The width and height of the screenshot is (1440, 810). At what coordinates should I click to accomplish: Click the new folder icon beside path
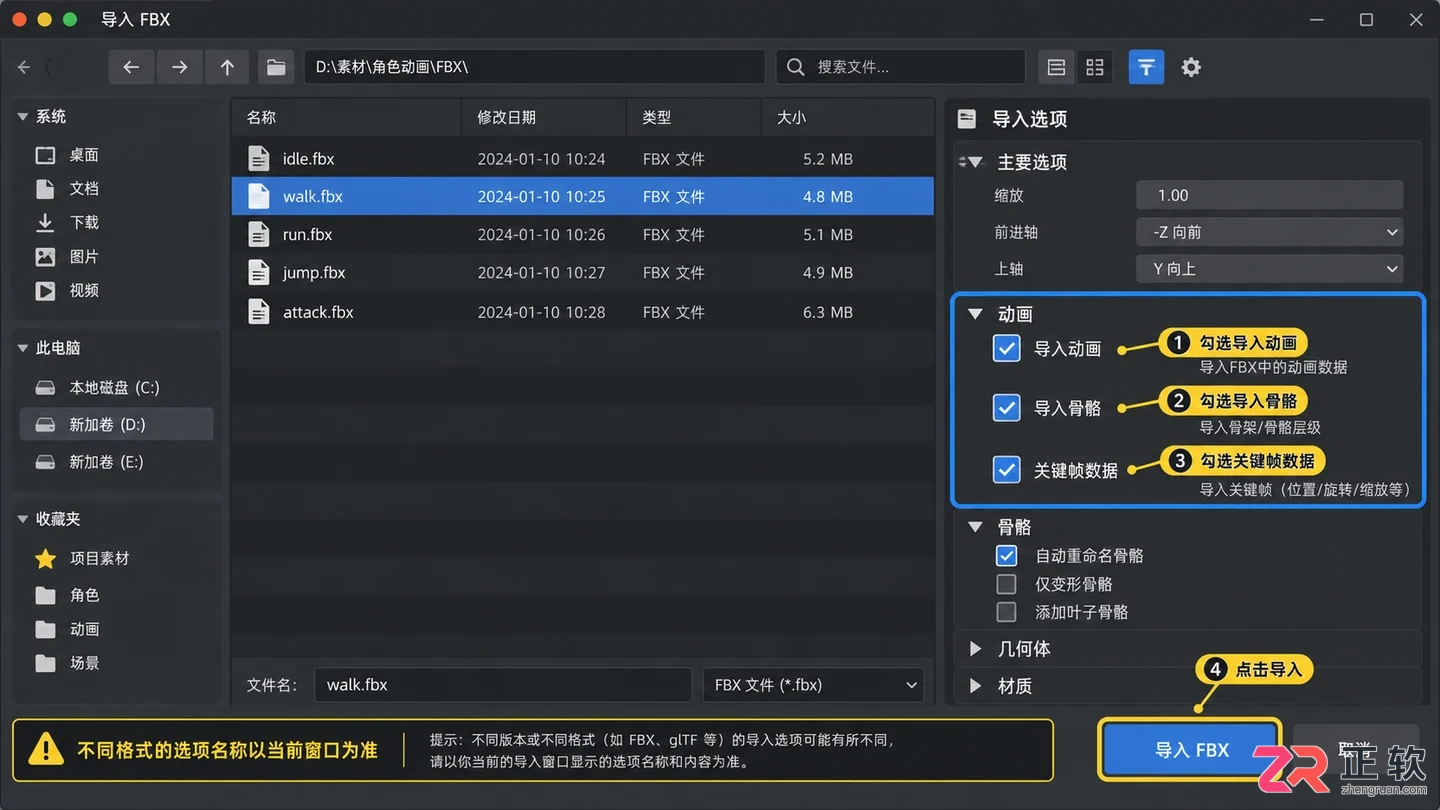coord(276,67)
